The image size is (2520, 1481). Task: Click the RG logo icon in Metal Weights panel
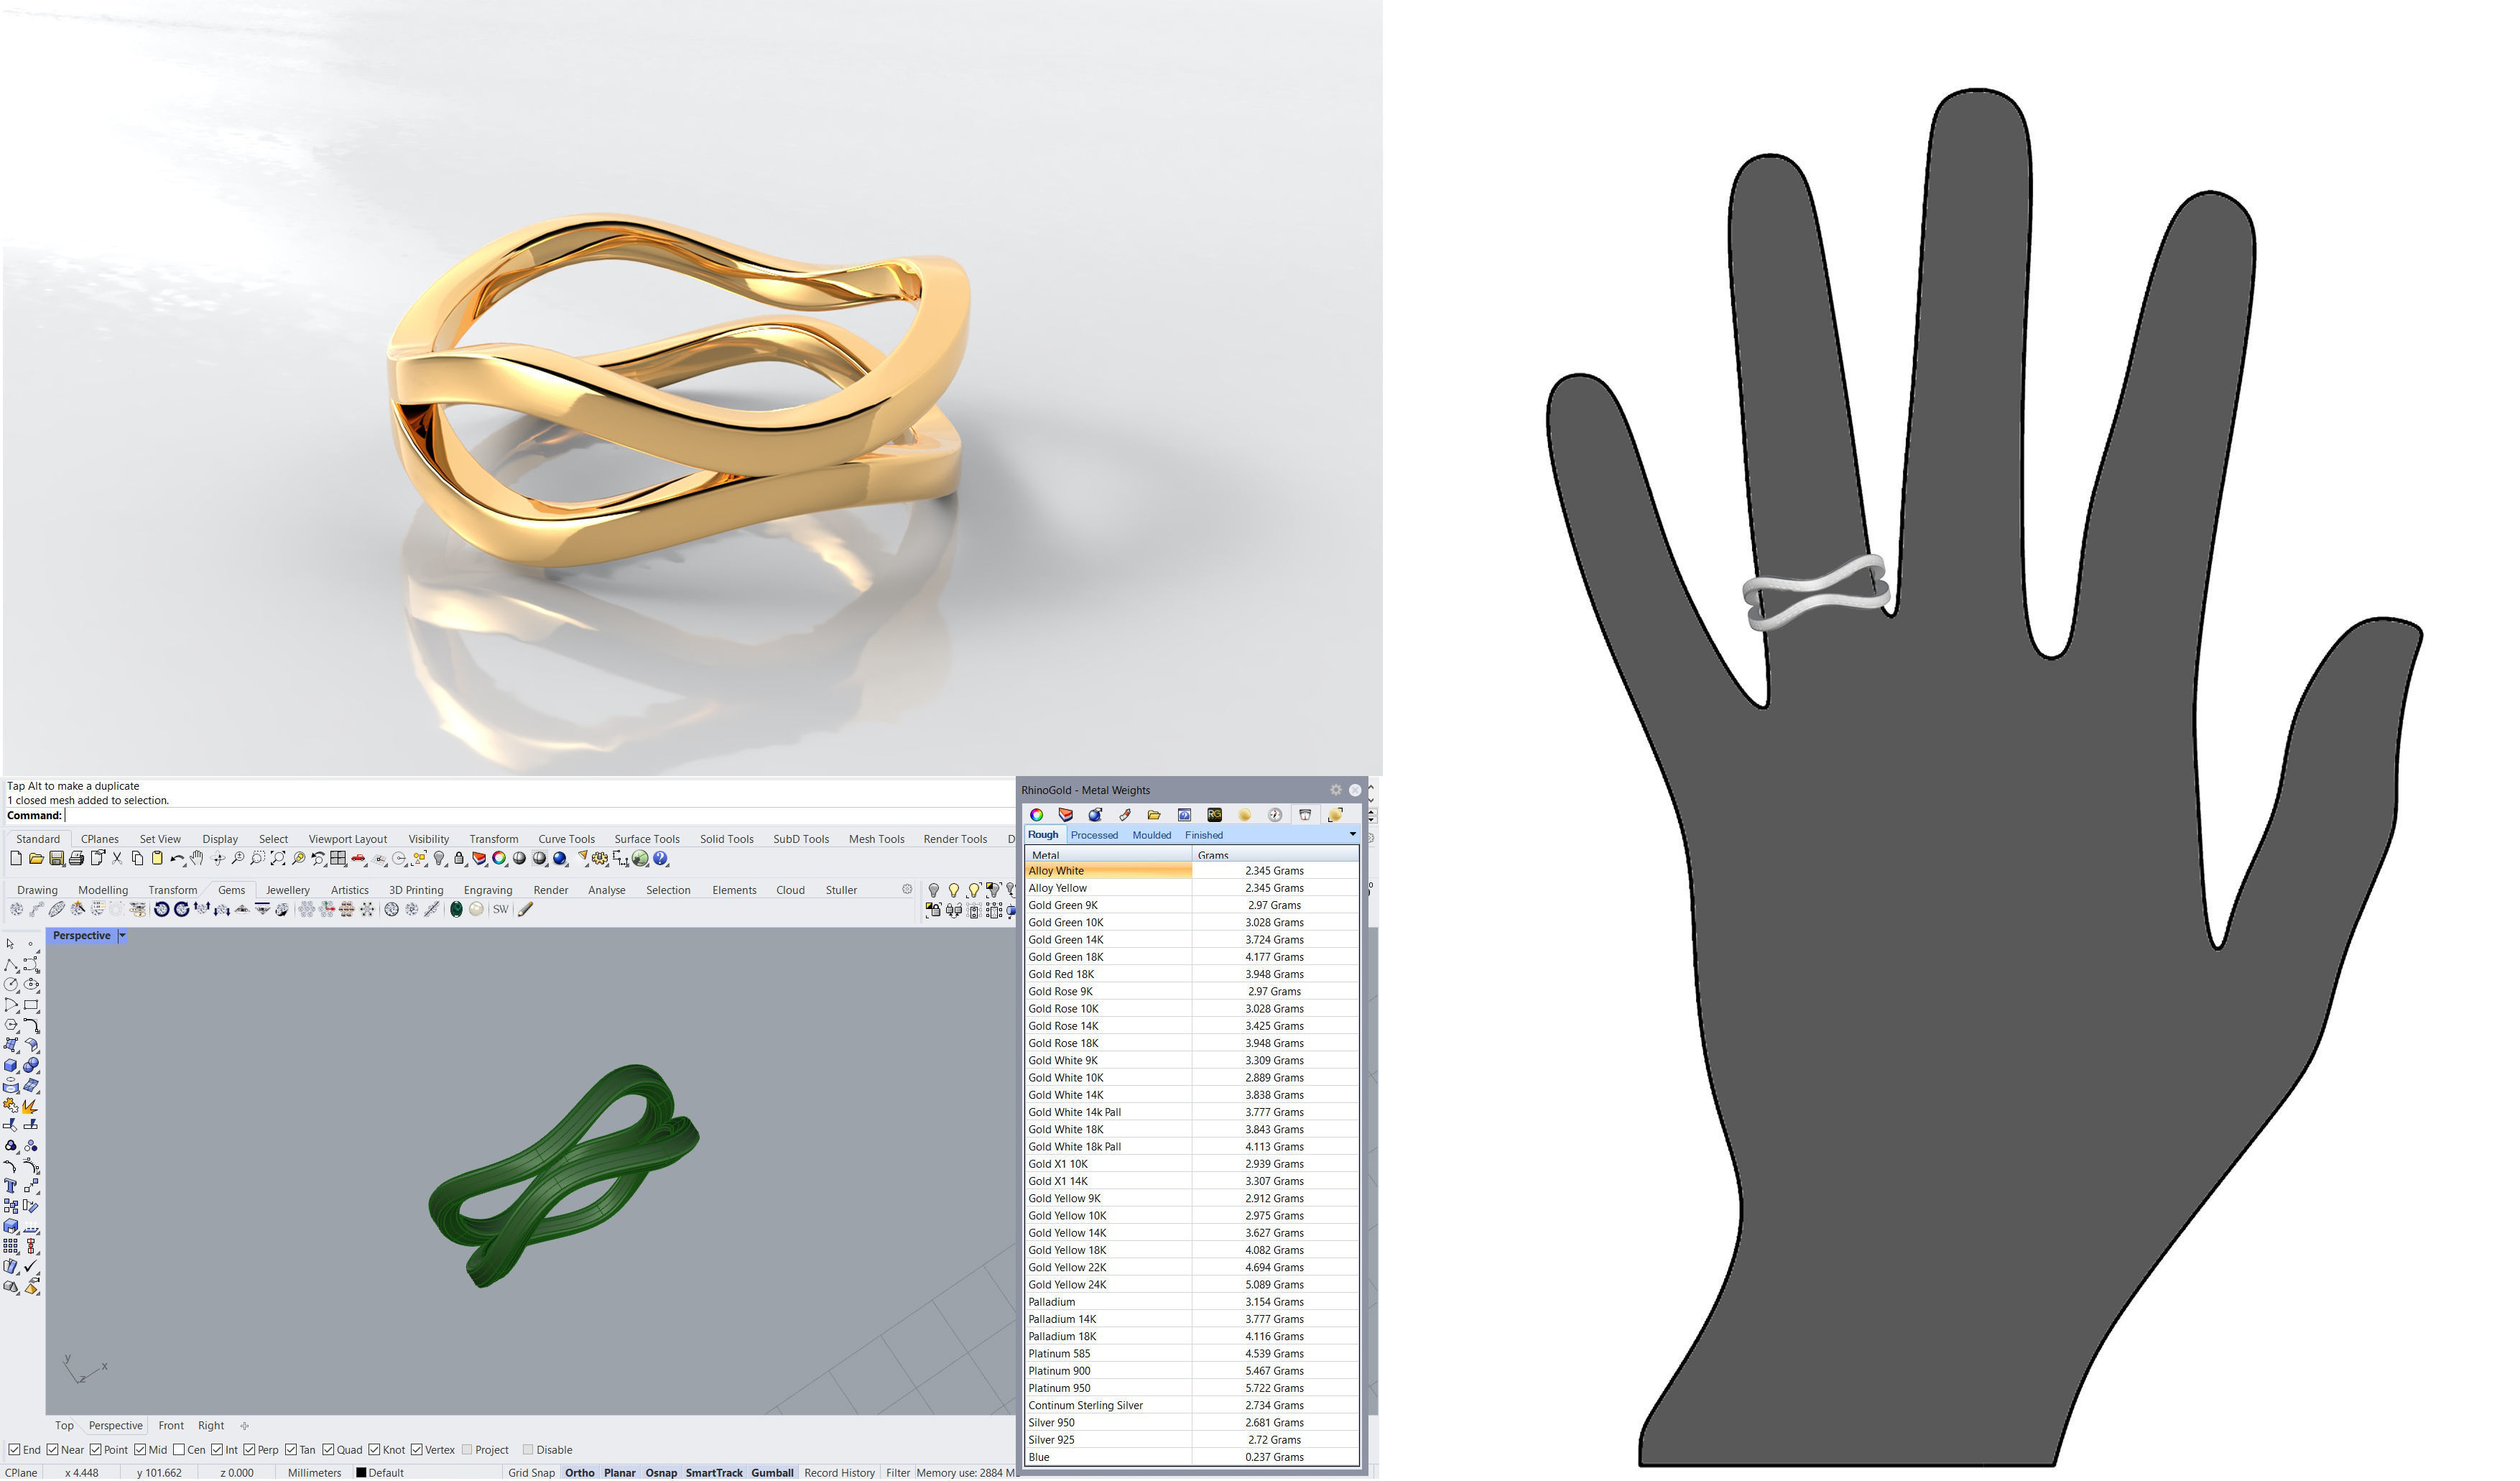[x=1215, y=815]
